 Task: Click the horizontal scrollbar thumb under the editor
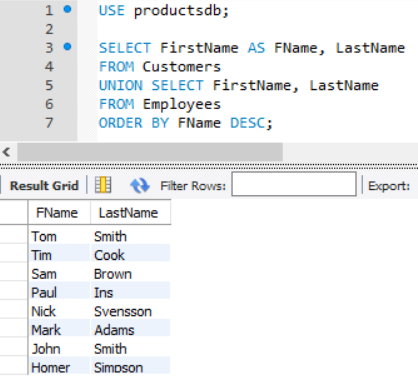tap(150, 152)
